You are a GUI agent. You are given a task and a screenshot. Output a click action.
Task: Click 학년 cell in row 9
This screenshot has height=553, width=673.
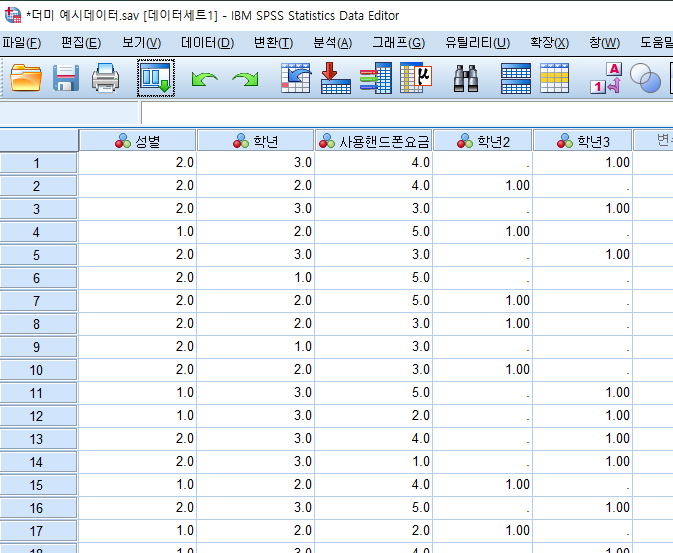click(255, 347)
